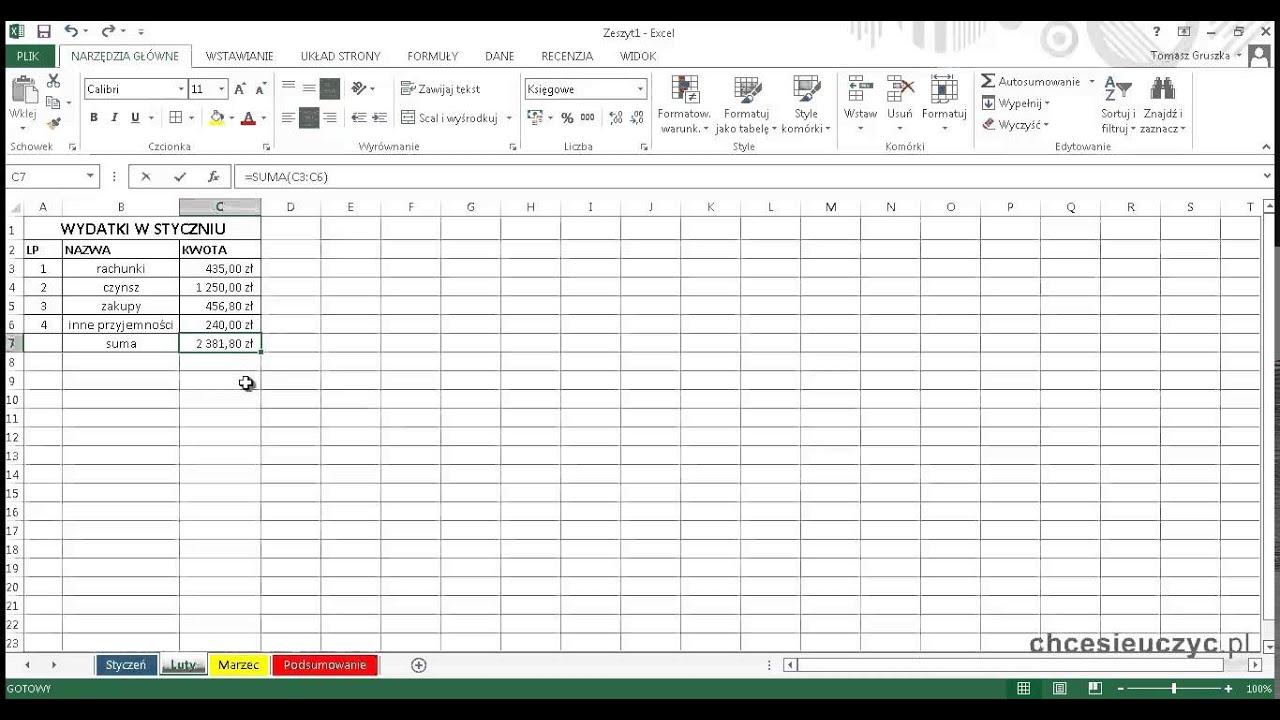Open the PLIK file tab

(28, 56)
